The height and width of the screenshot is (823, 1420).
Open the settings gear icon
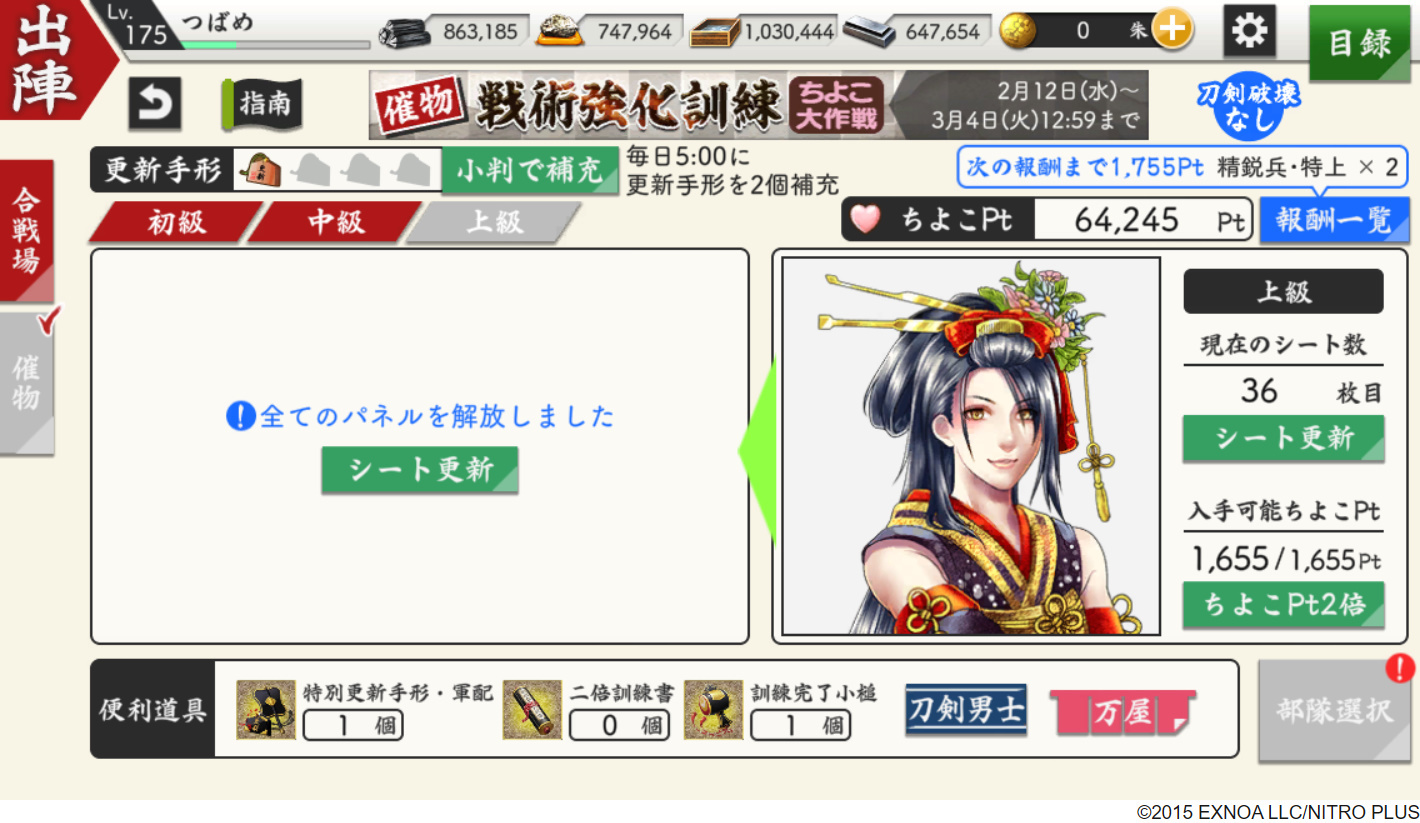pos(1250,31)
